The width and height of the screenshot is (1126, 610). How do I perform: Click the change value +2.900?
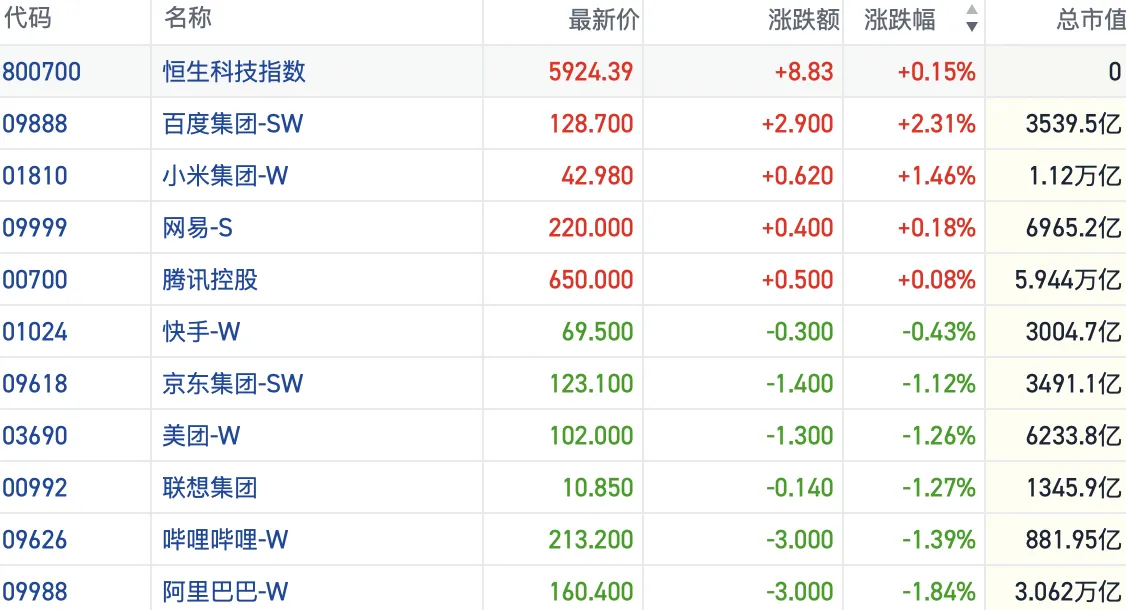pyautogui.click(x=797, y=124)
